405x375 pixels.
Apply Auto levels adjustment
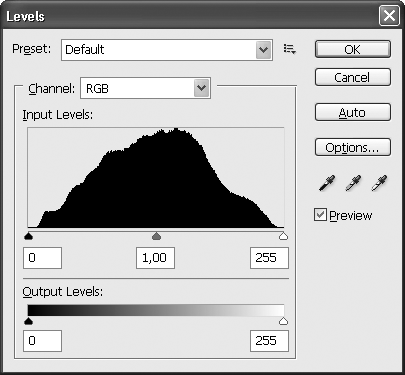click(353, 112)
